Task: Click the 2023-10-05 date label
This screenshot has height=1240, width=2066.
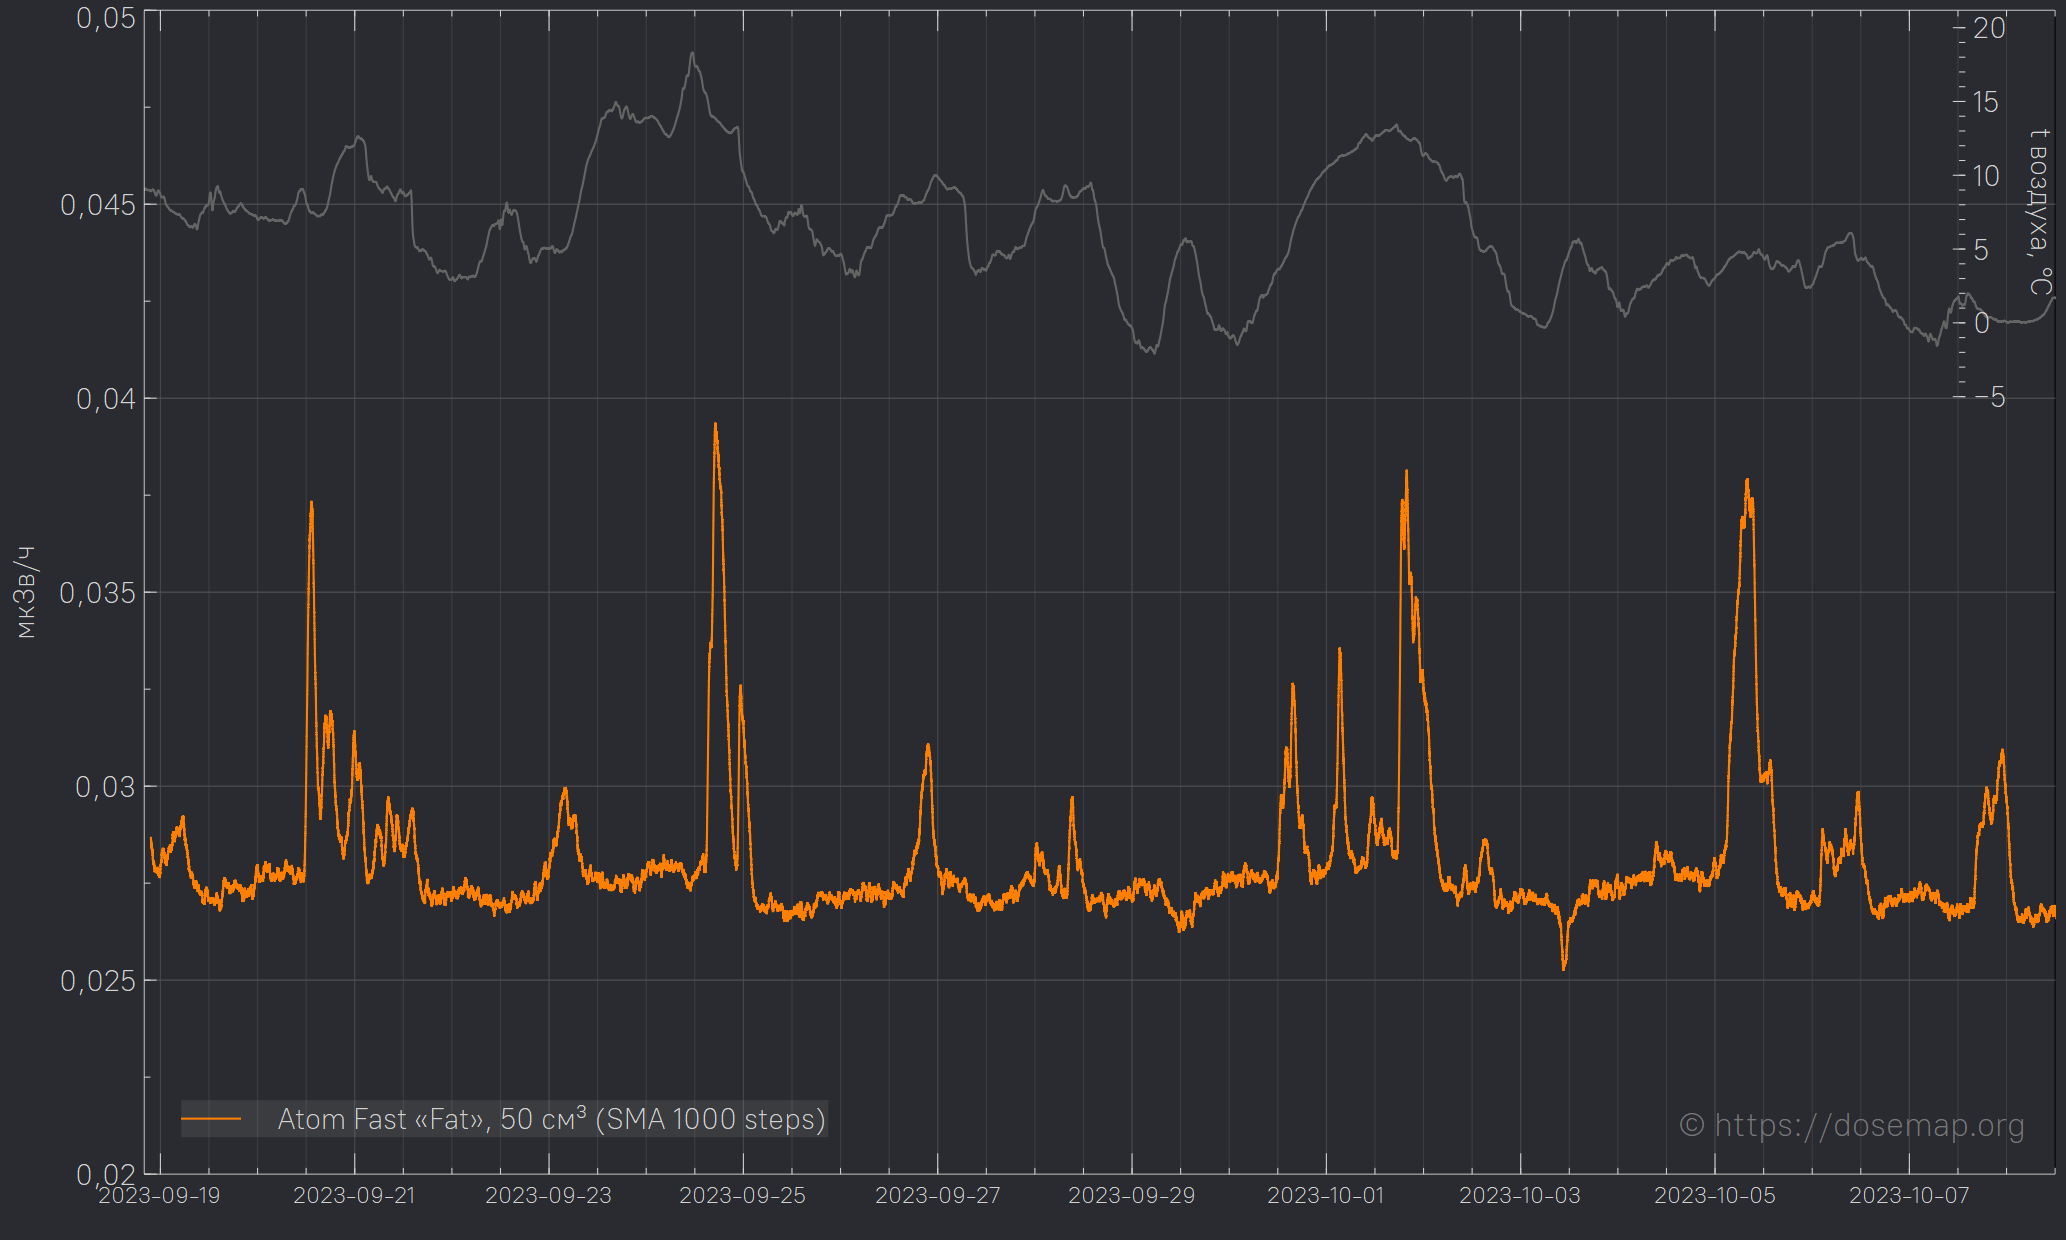Action: click(1715, 1196)
